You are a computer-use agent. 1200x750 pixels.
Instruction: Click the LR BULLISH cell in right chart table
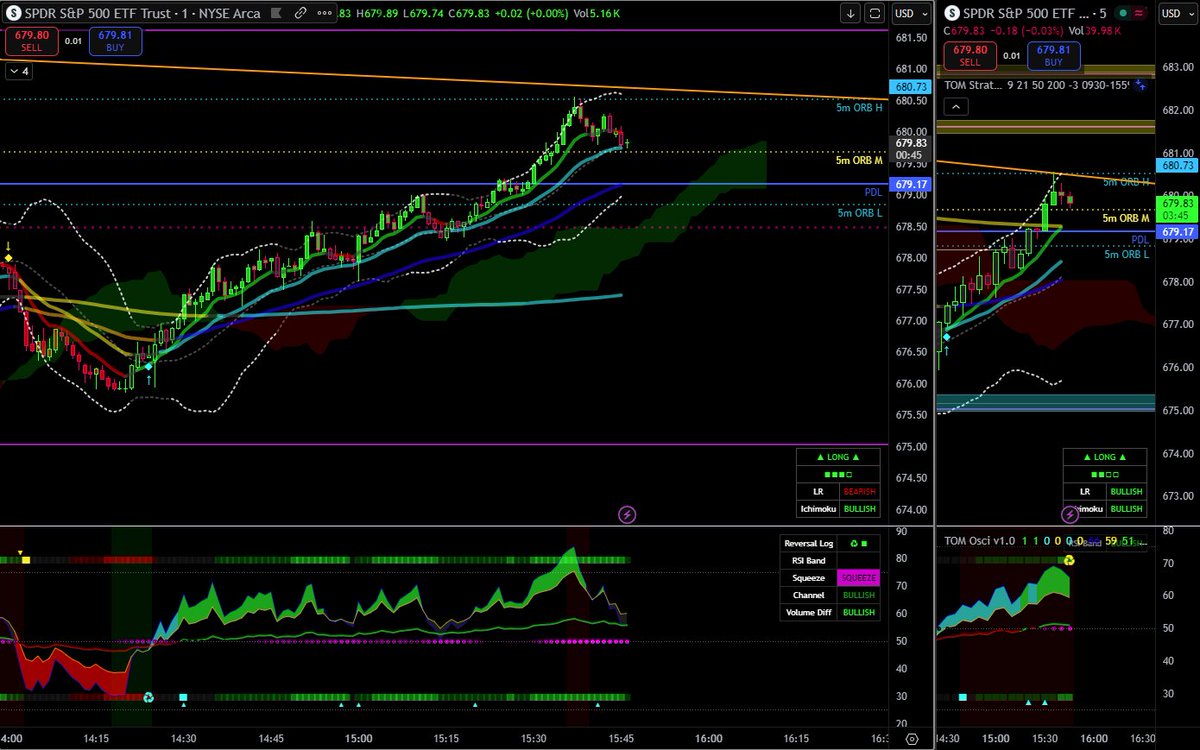click(x=1125, y=493)
